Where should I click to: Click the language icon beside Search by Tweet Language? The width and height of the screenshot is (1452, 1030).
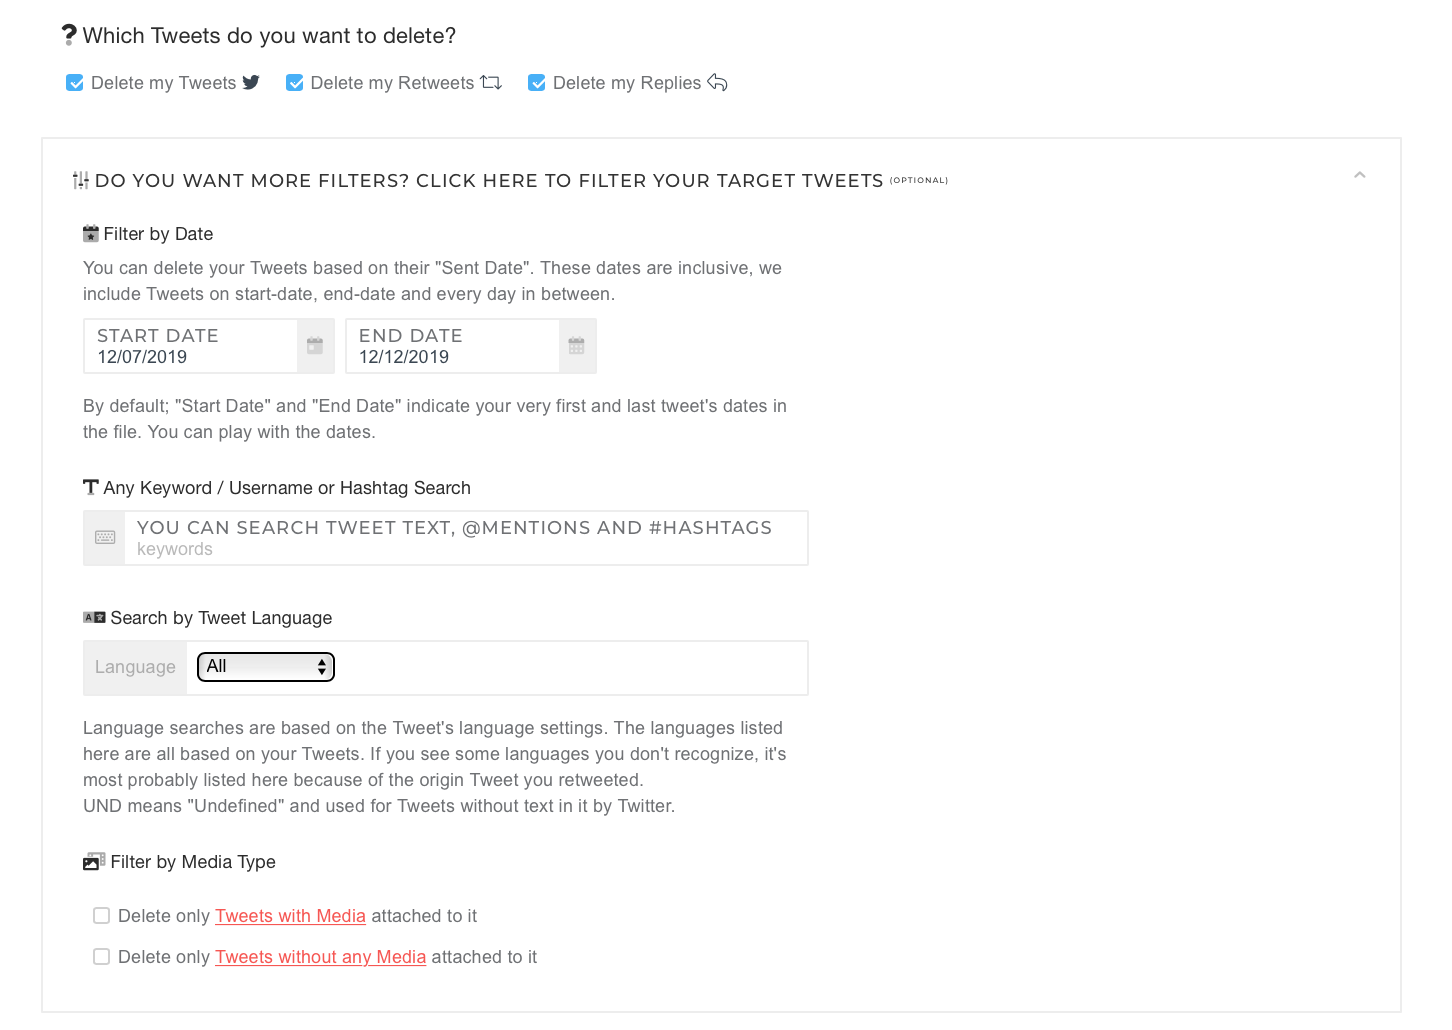coord(94,617)
